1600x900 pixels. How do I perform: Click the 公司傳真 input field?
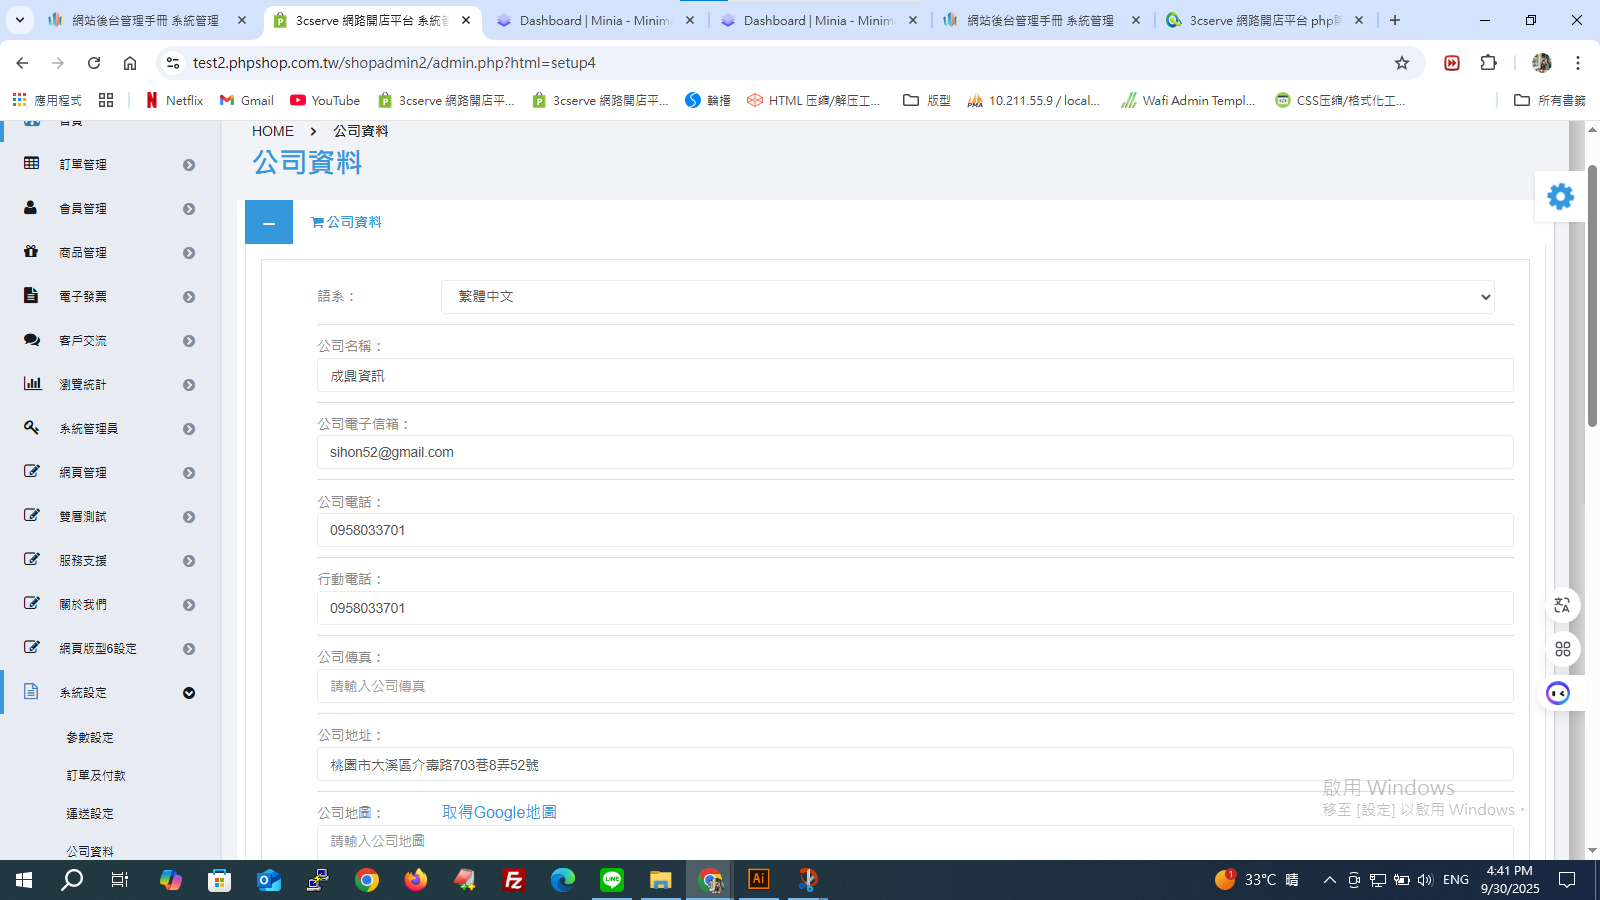click(x=915, y=686)
